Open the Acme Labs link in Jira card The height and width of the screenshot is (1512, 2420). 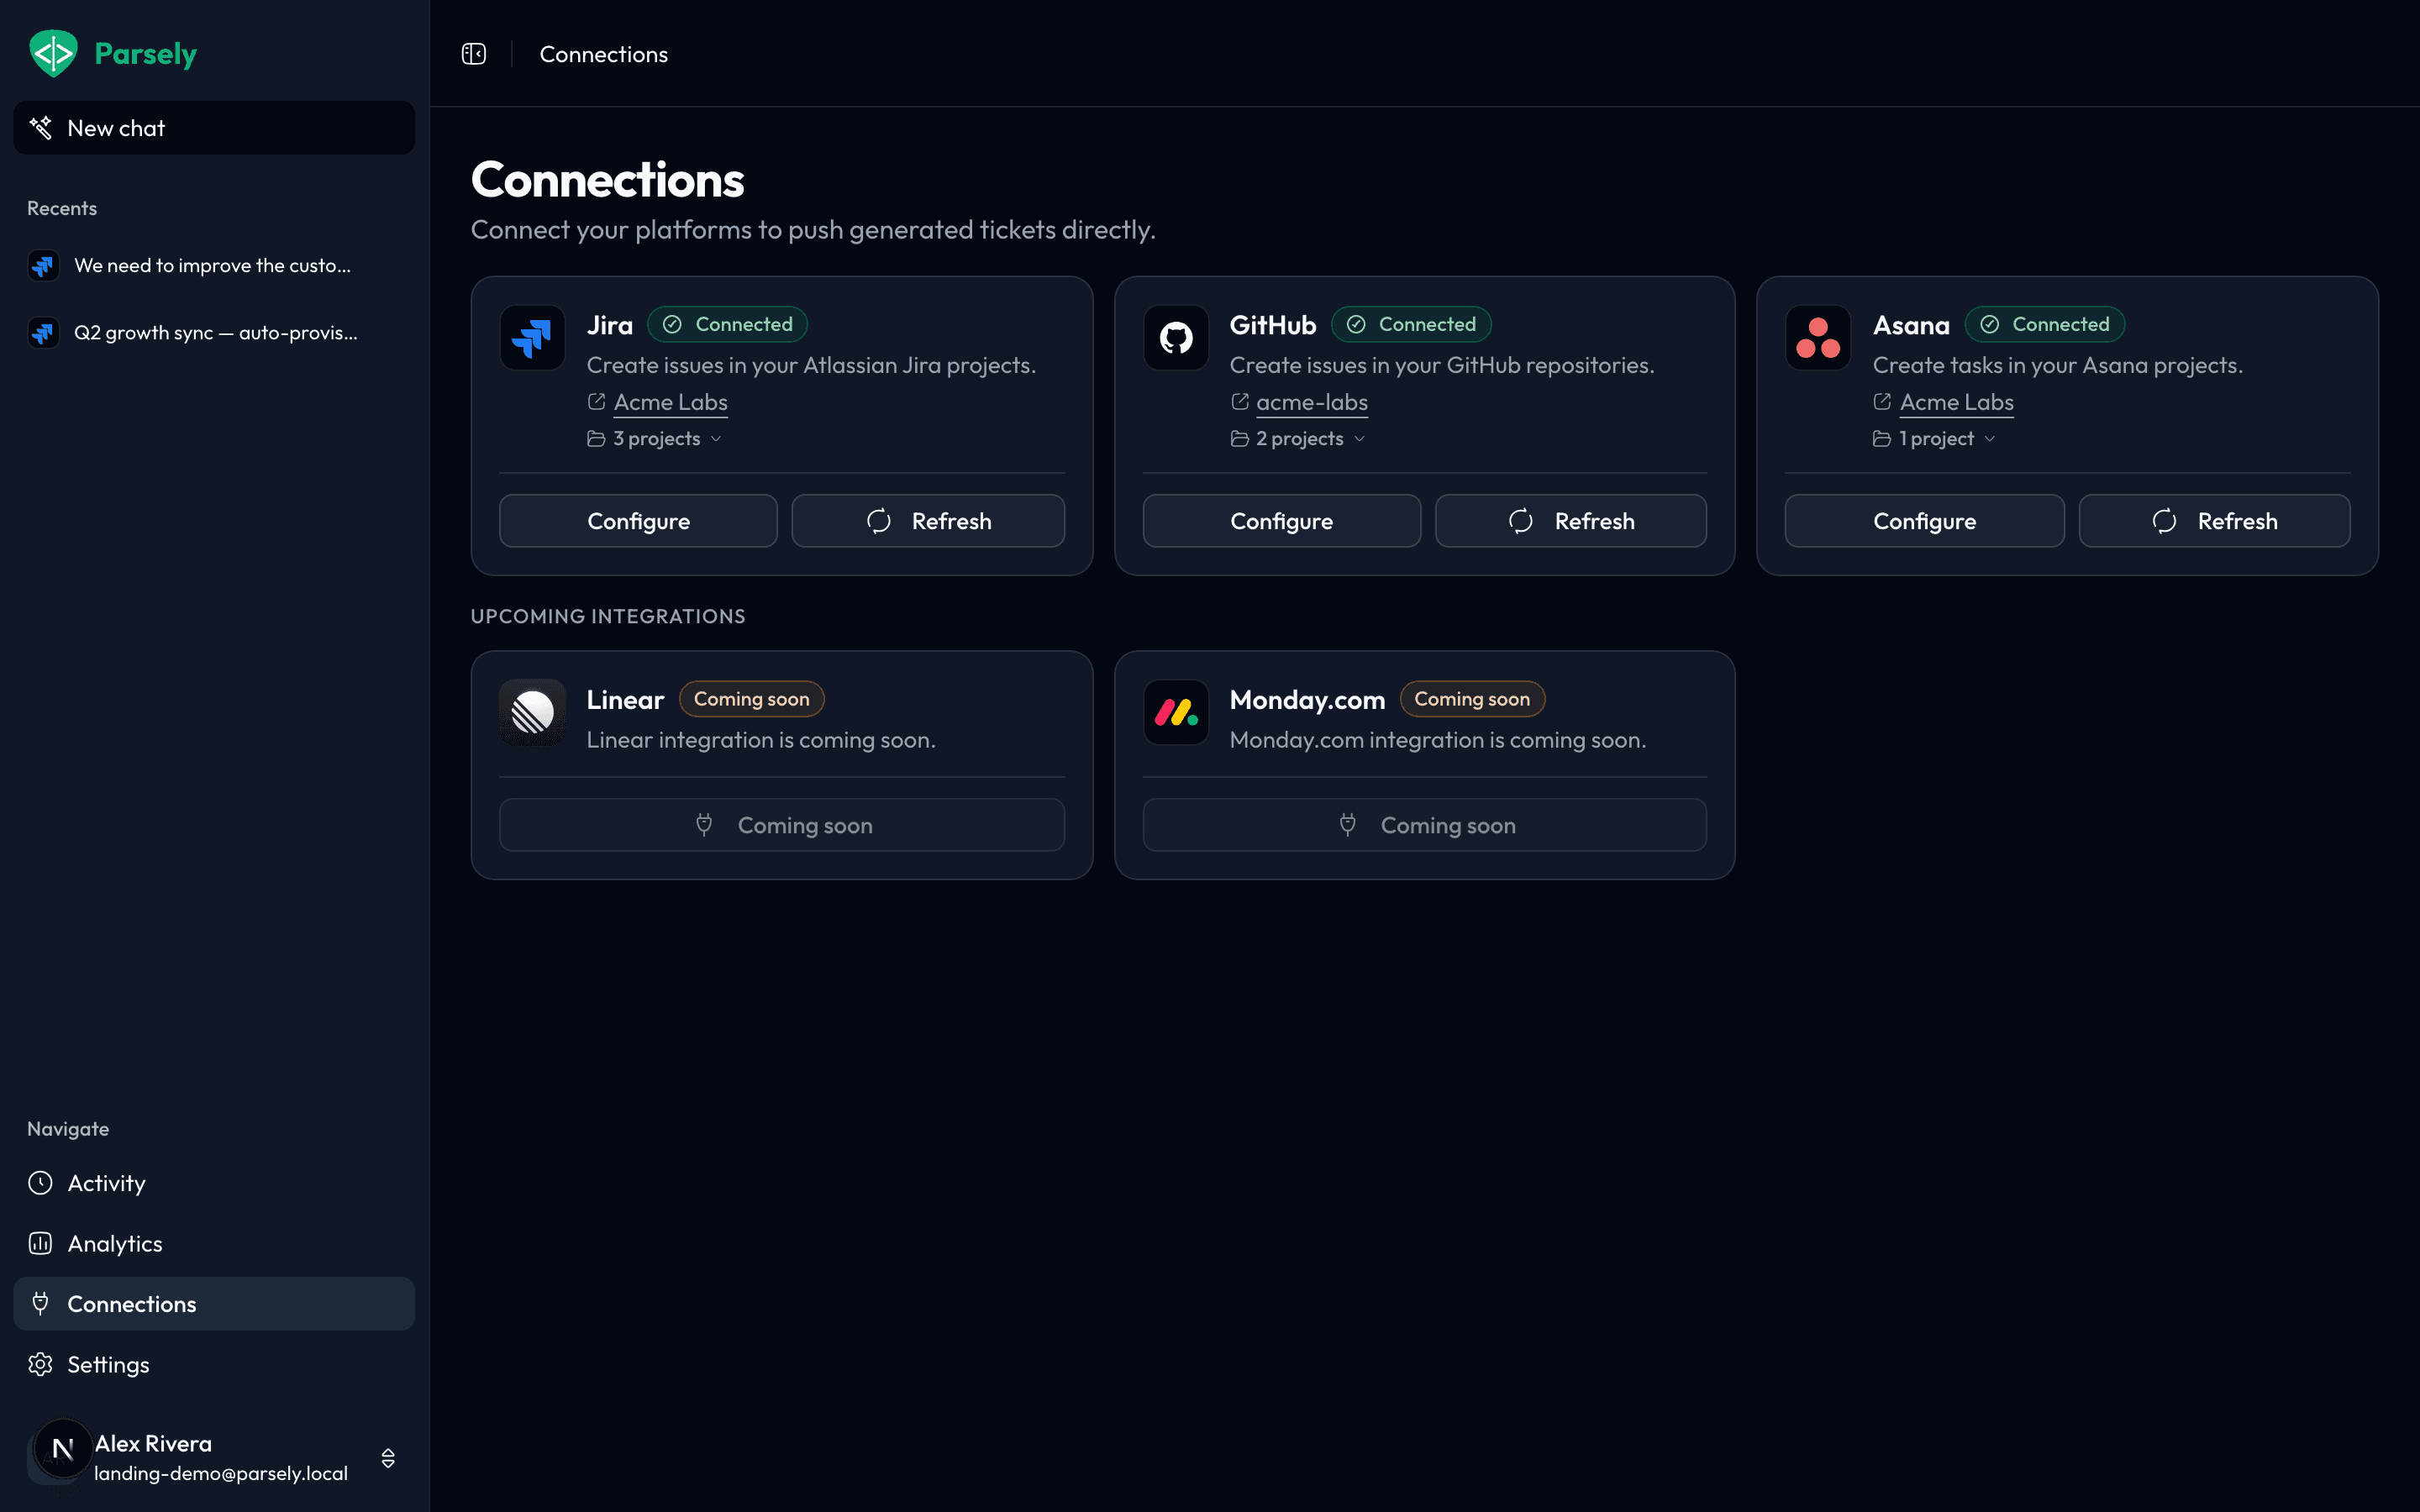[x=670, y=402]
